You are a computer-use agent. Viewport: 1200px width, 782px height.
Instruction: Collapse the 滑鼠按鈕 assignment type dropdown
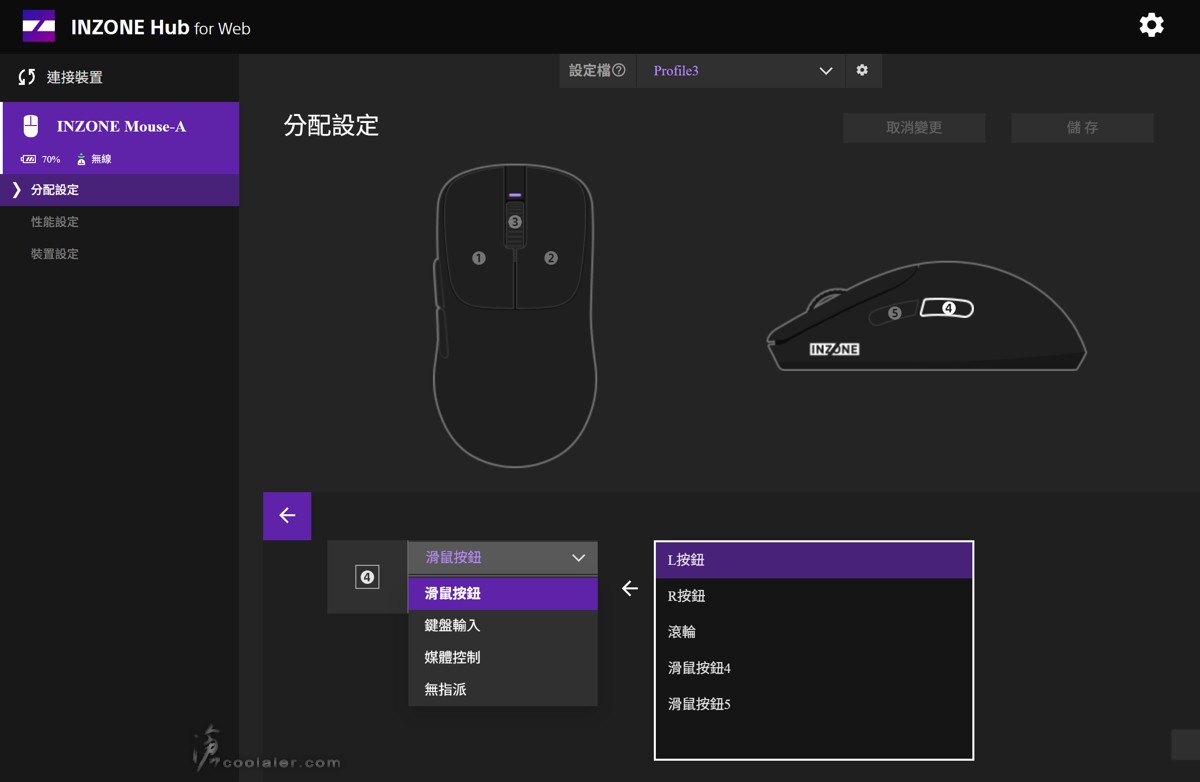[x=502, y=557]
